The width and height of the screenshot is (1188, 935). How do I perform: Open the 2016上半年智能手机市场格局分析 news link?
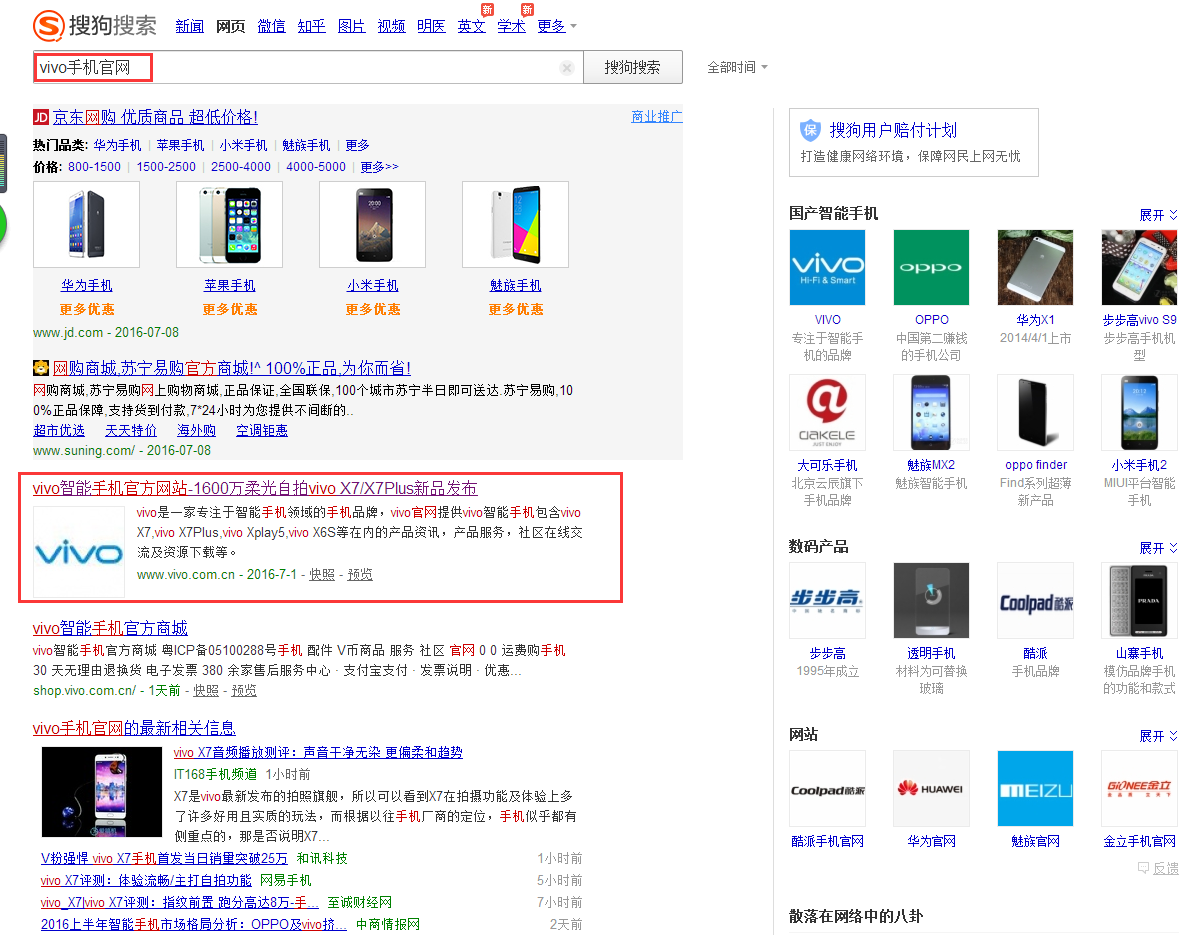[x=194, y=924]
